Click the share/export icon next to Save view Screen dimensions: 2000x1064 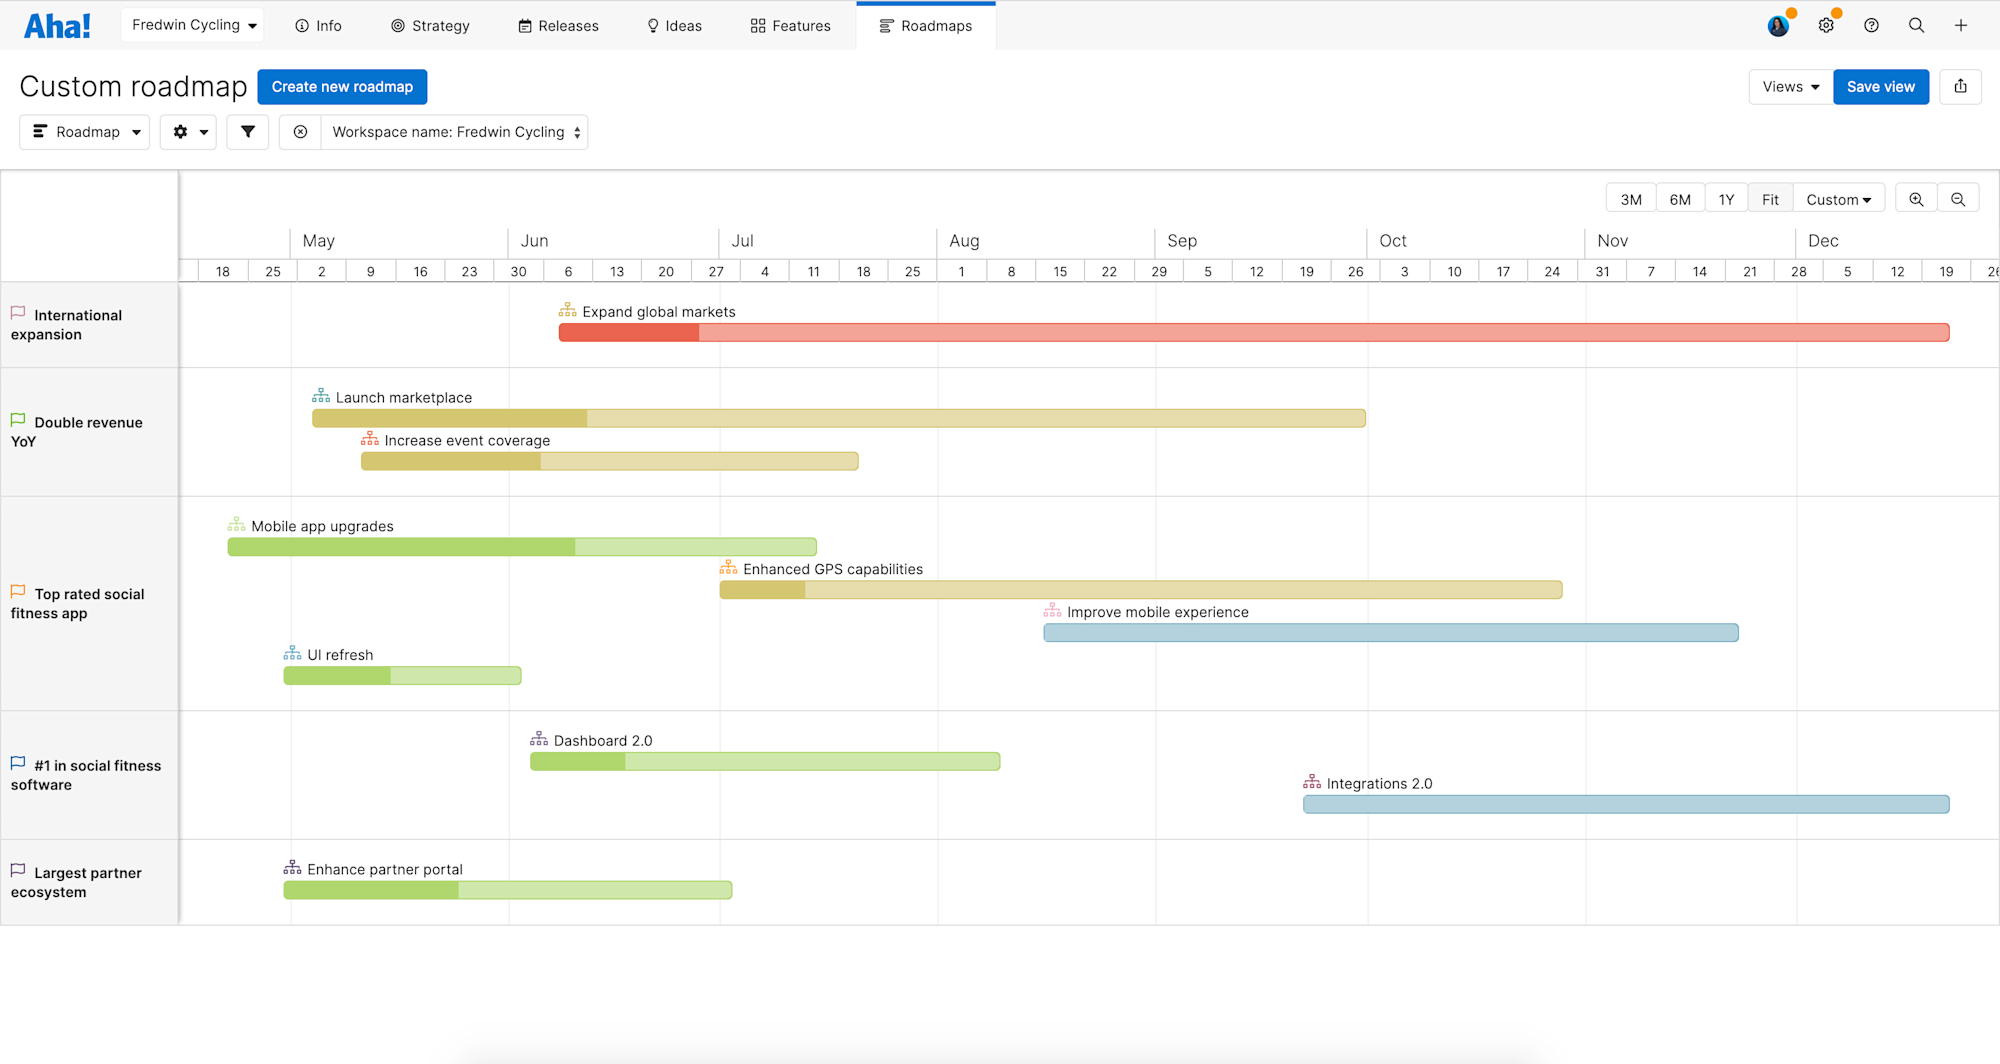[x=1960, y=86]
